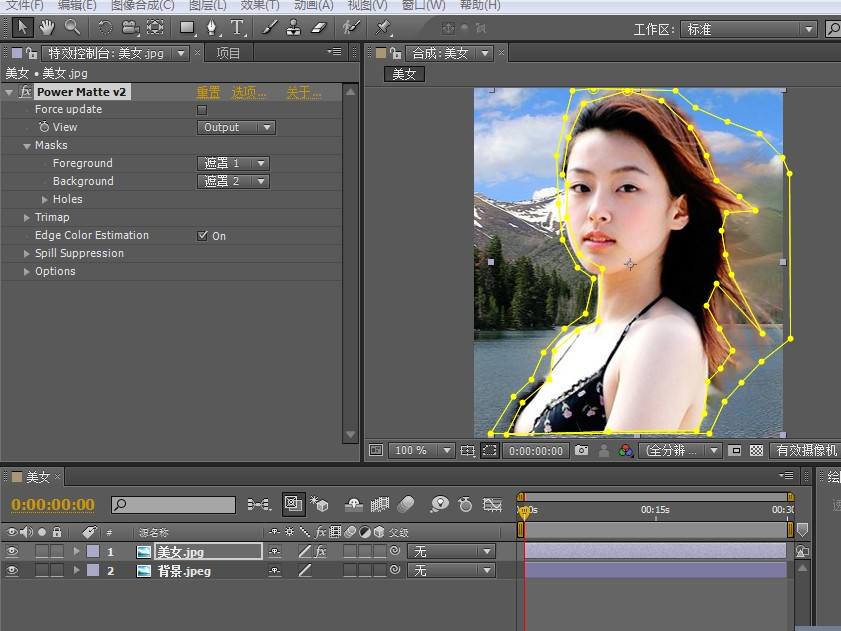Open the Foreground 遮罩 1 dropdown
Viewport: 841px width, 631px height.
coord(233,163)
